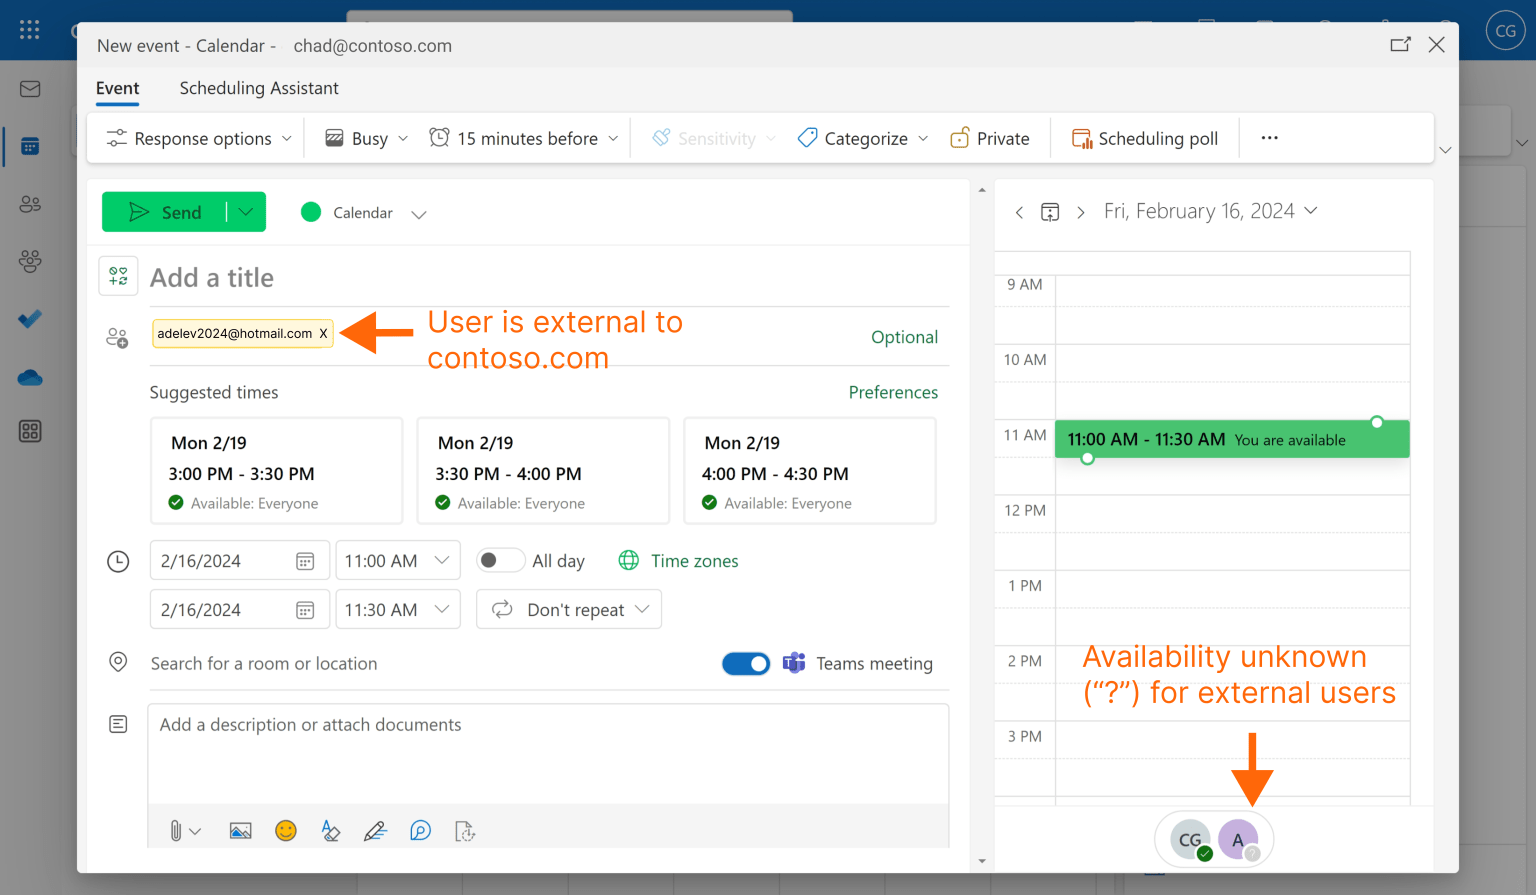
Task: Click the draw pen icon
Action: point(375,830)
